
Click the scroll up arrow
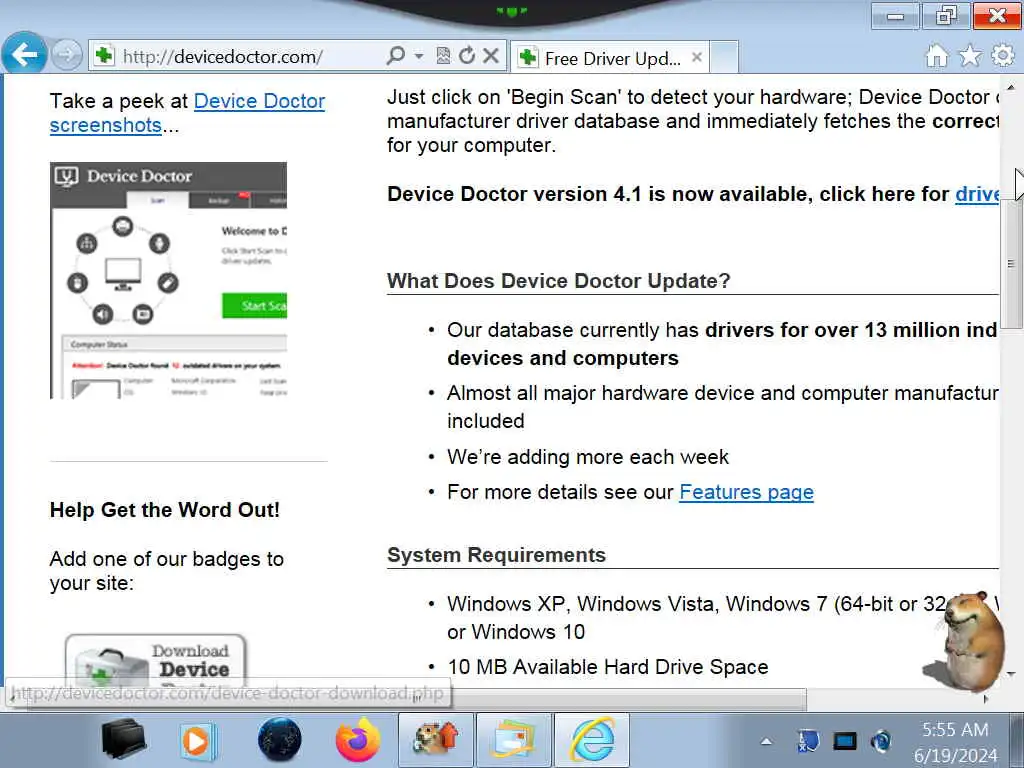tap(1011, 87)
